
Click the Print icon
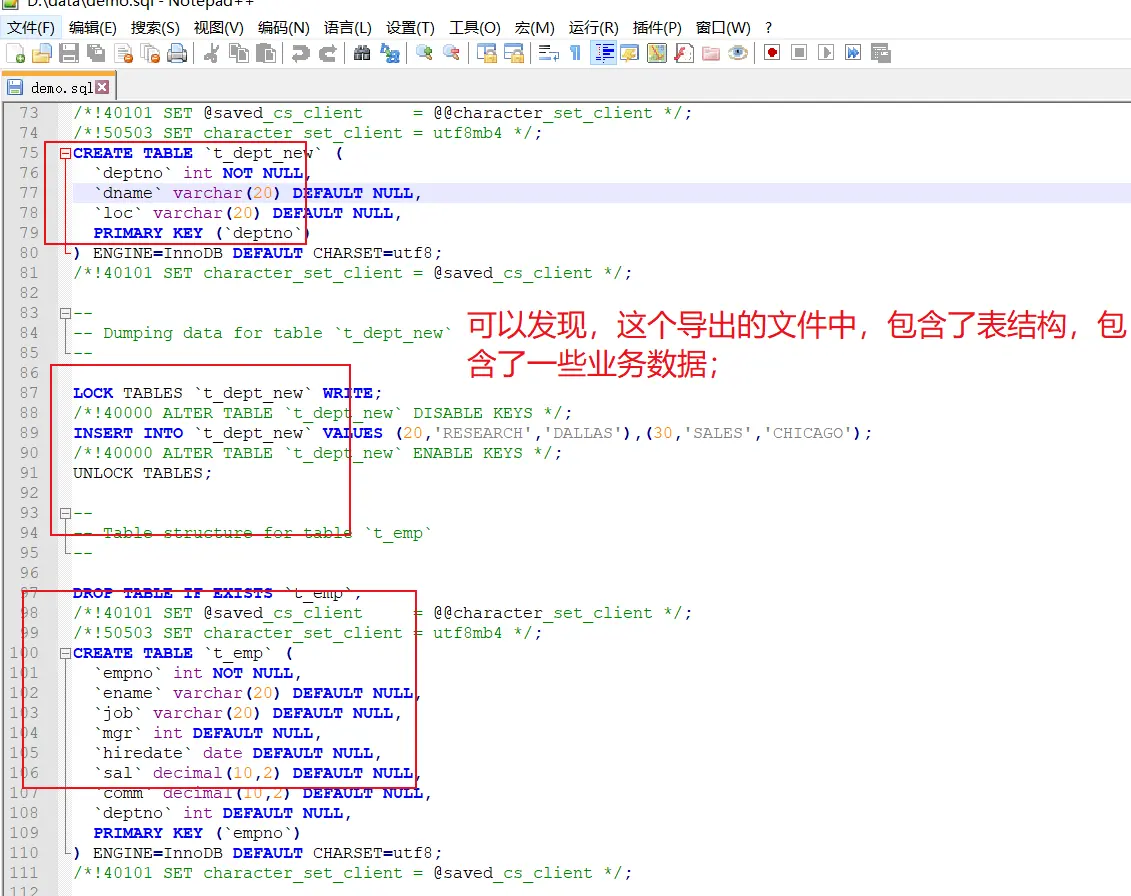177,53
